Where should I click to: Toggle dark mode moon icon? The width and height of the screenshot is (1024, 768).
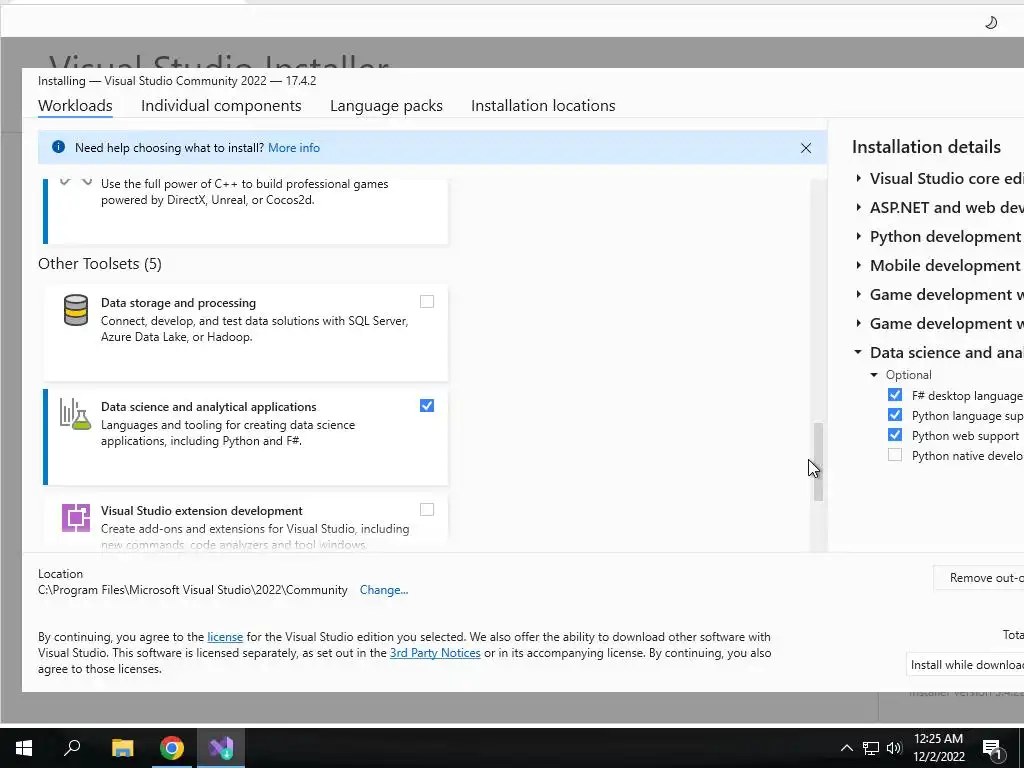click(991, 23)
